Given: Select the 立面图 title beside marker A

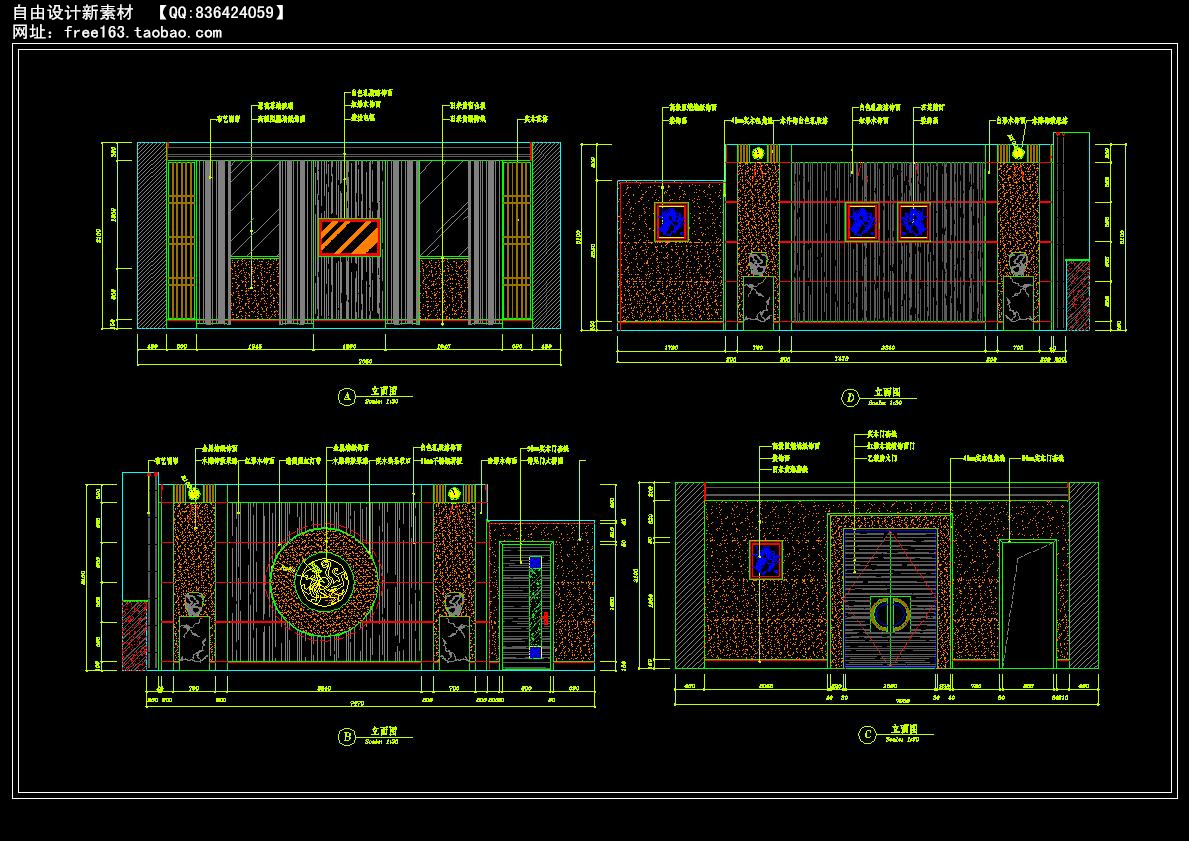Looking at the screenshot, I should (384, 391).
